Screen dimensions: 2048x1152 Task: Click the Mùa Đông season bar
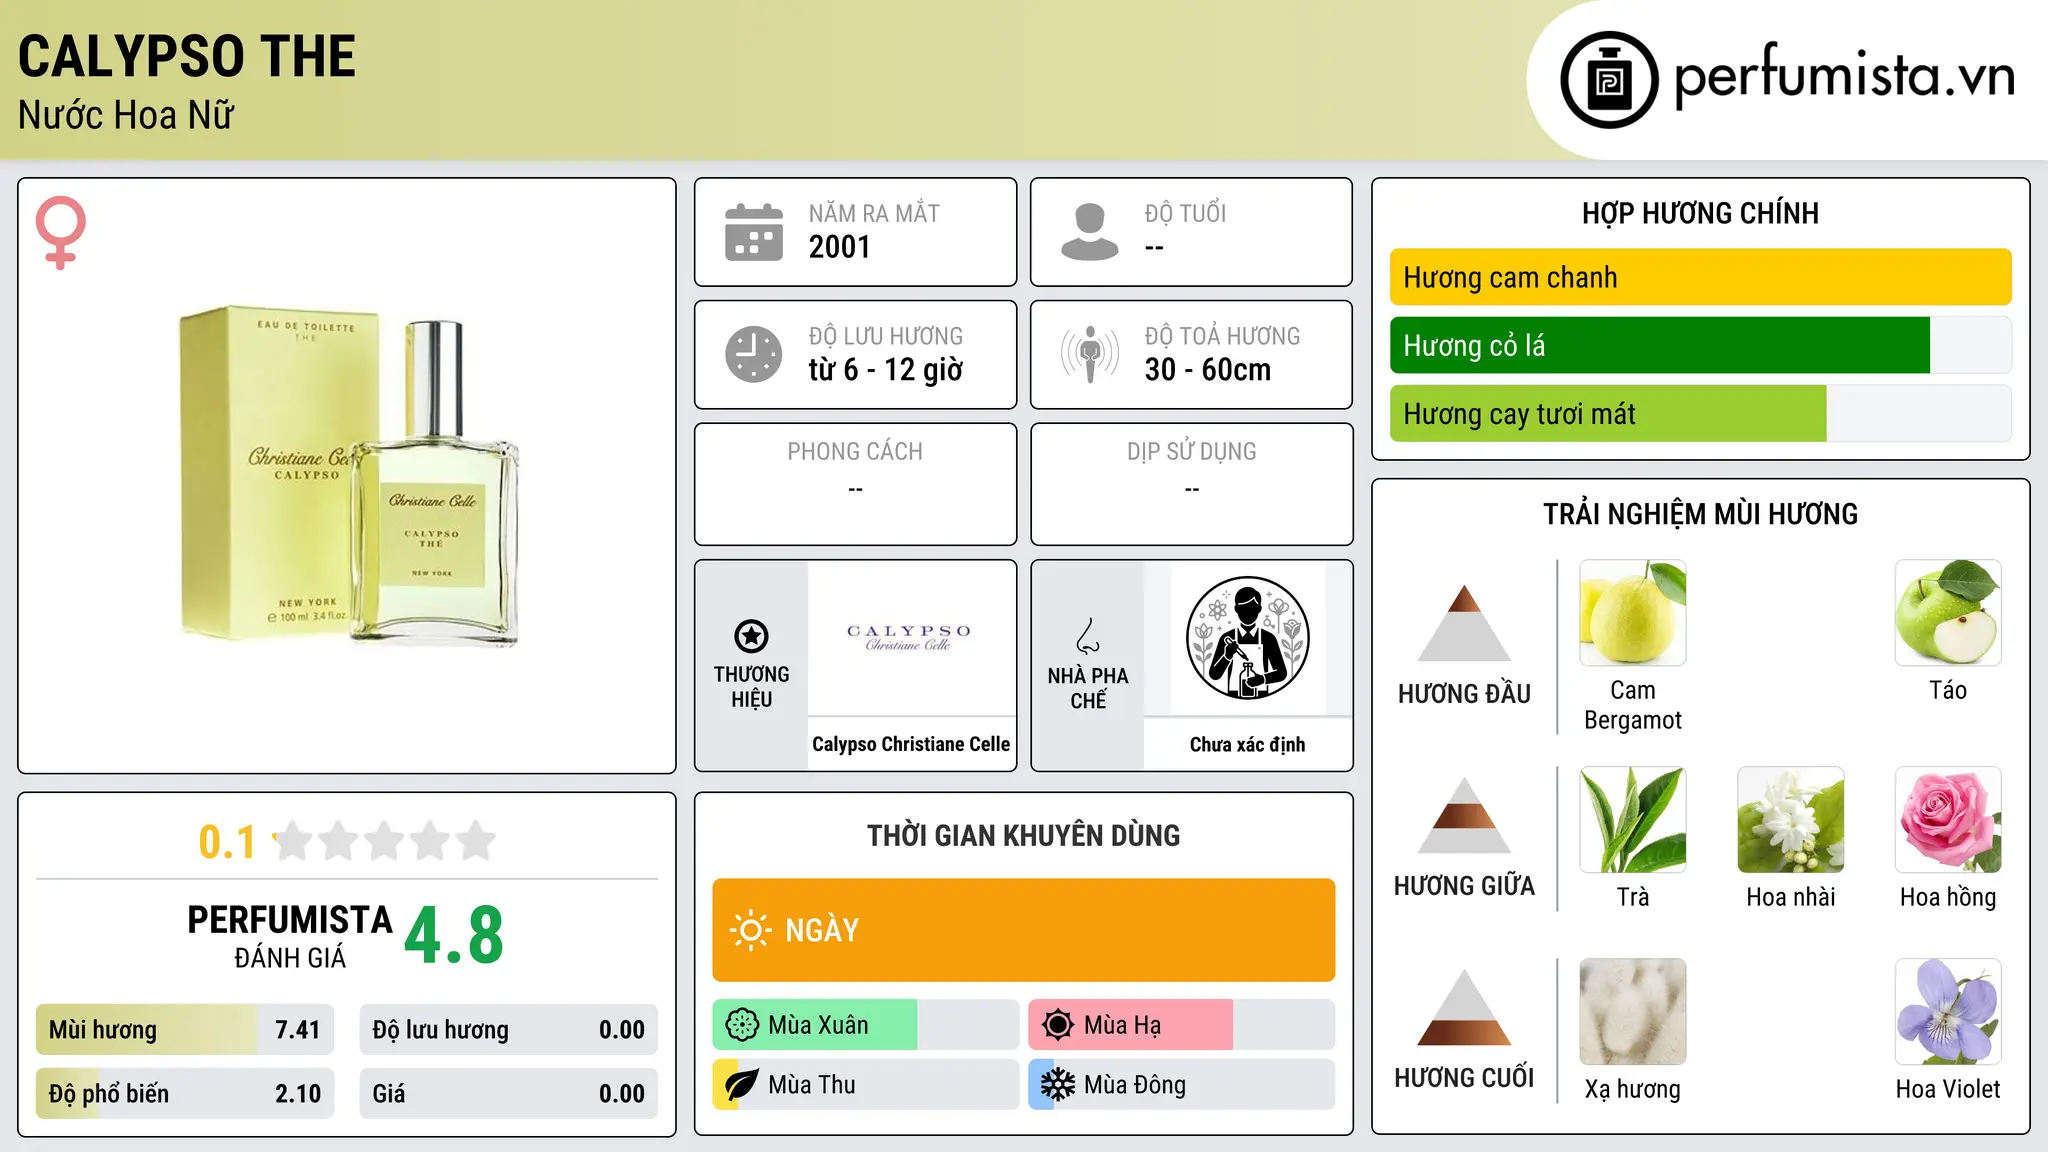(x=1182, y=1085)
